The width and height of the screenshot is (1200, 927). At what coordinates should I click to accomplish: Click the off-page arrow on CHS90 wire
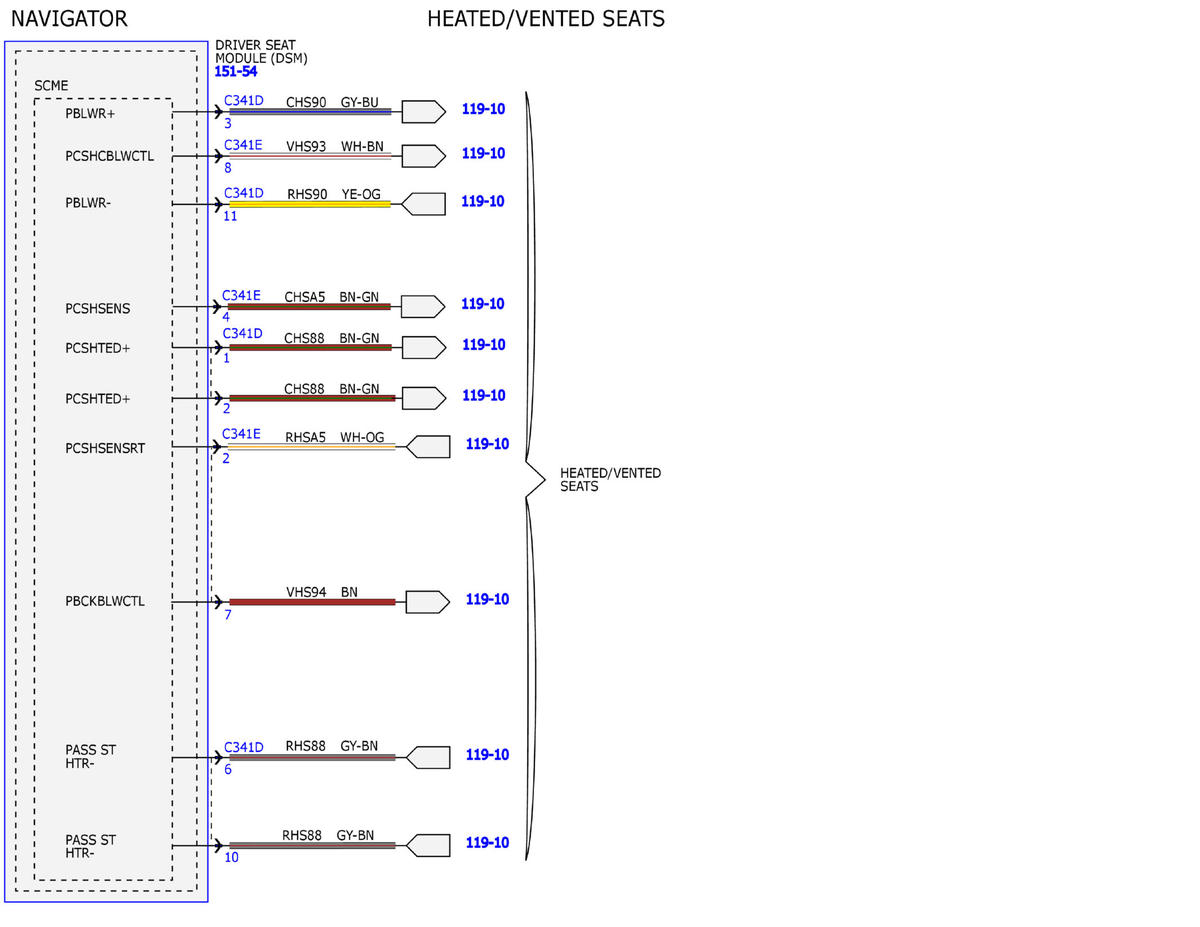pyautogui.click(x=423, y=111)
